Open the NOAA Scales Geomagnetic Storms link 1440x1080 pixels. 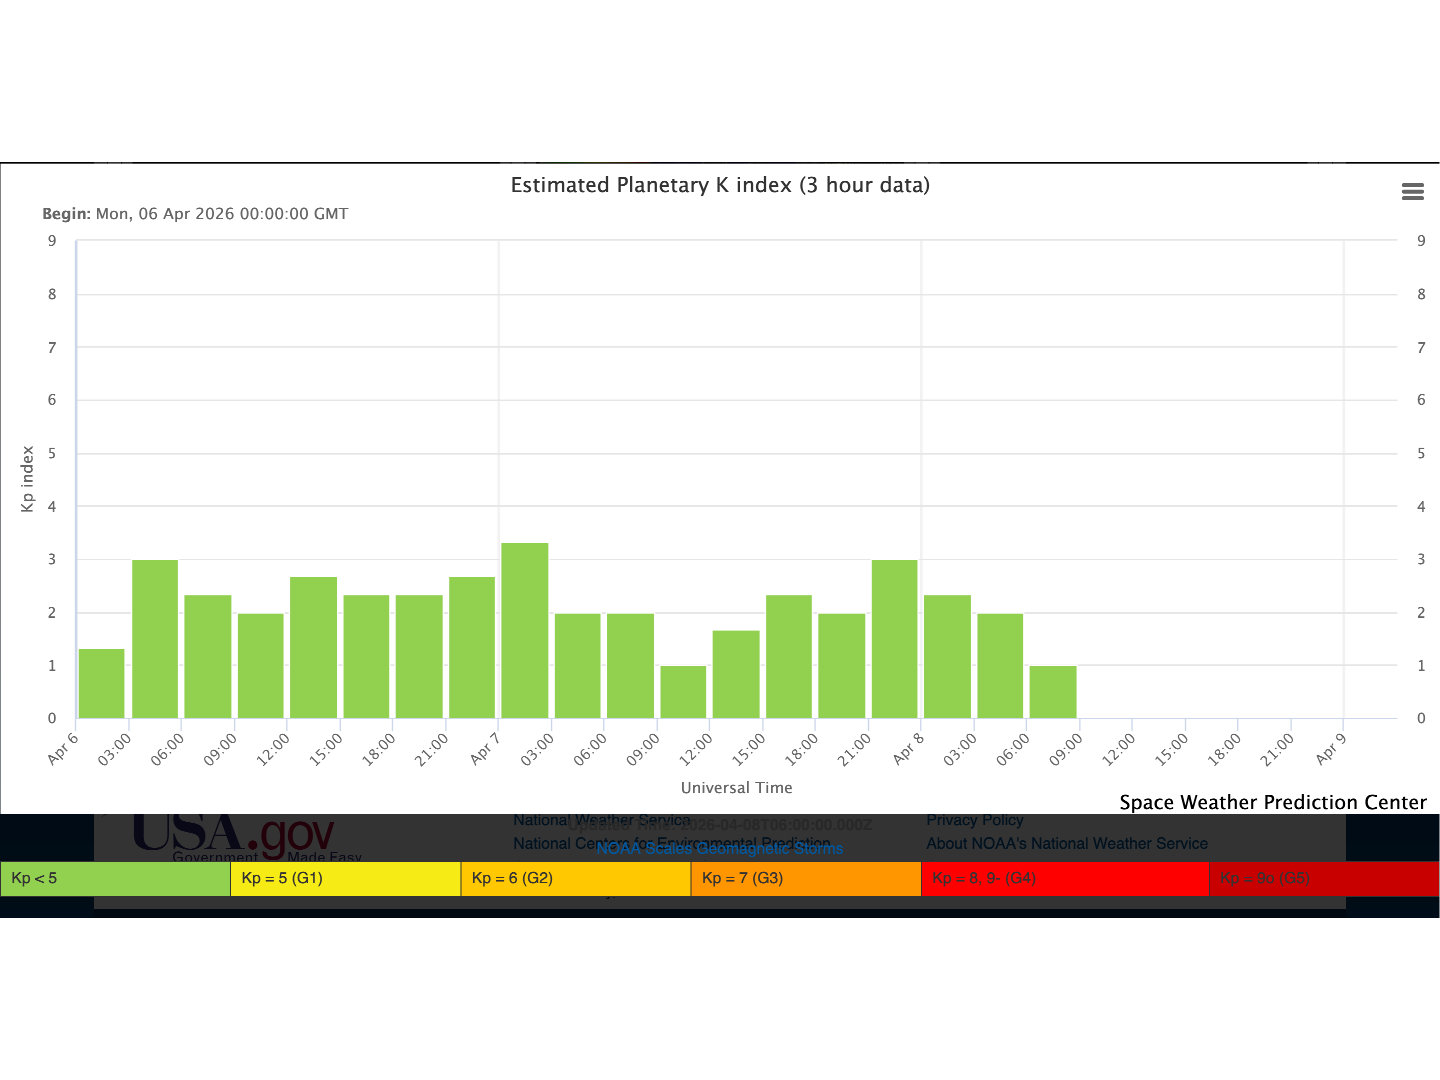719,849
